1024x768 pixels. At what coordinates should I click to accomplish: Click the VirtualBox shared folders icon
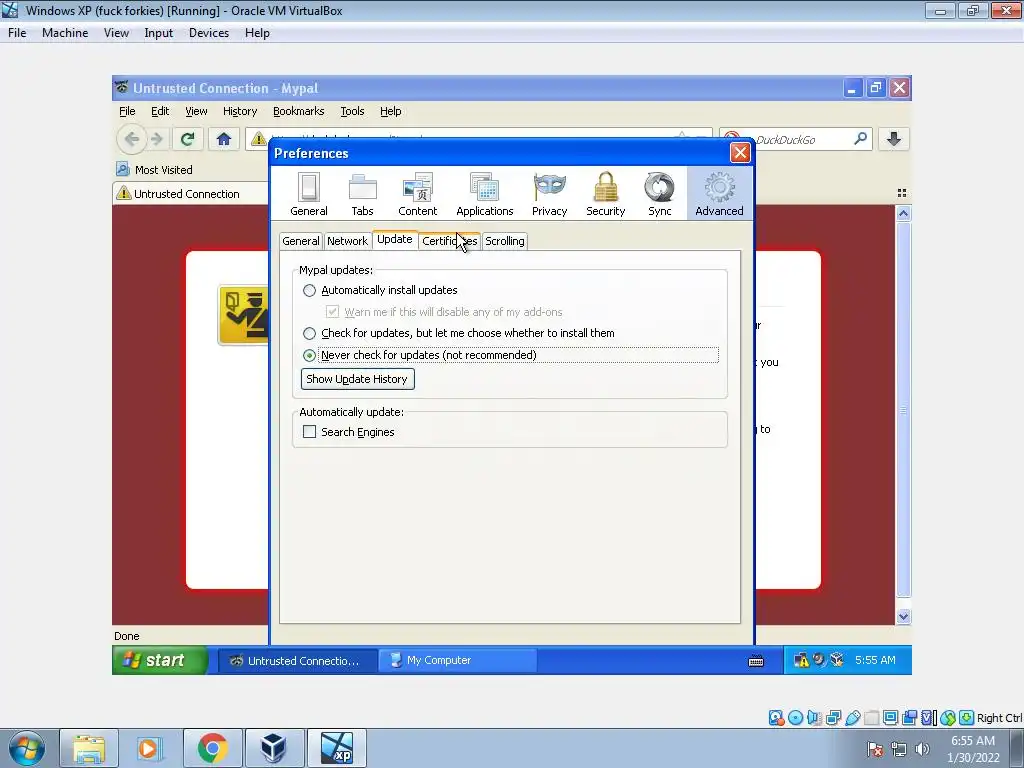[871, 718]
